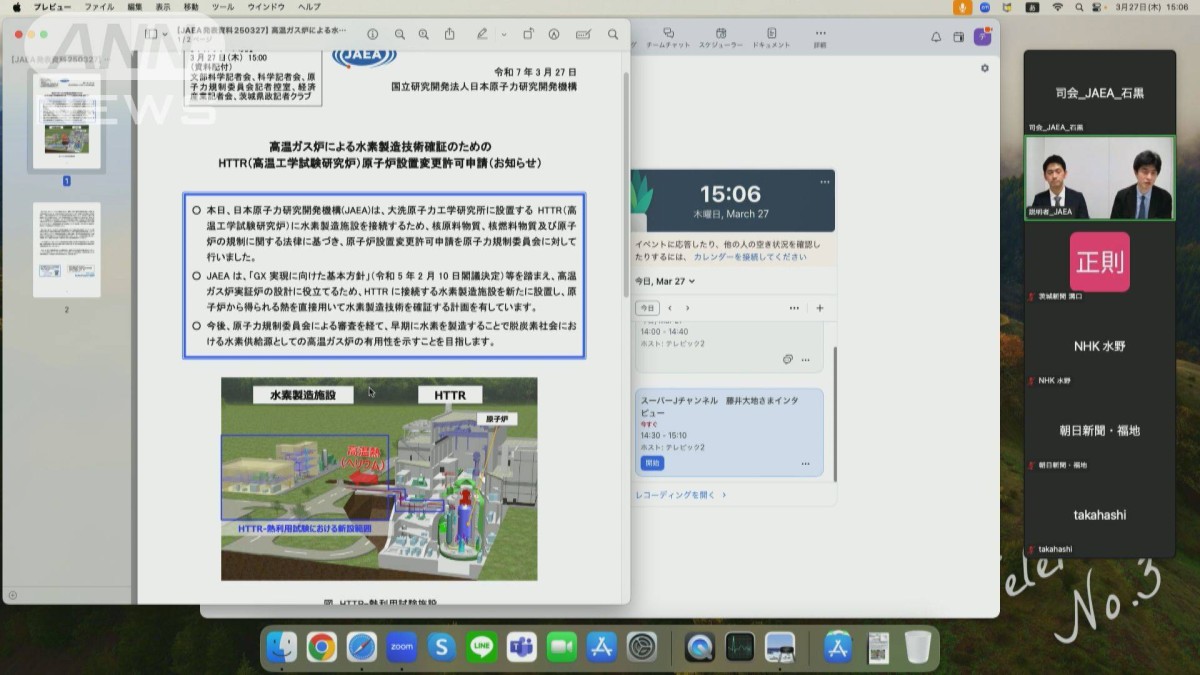The width and height of the screenshot is (1200, 675).
Task: Open search in Preview toolbar
Action: click(x=613, y=34)
